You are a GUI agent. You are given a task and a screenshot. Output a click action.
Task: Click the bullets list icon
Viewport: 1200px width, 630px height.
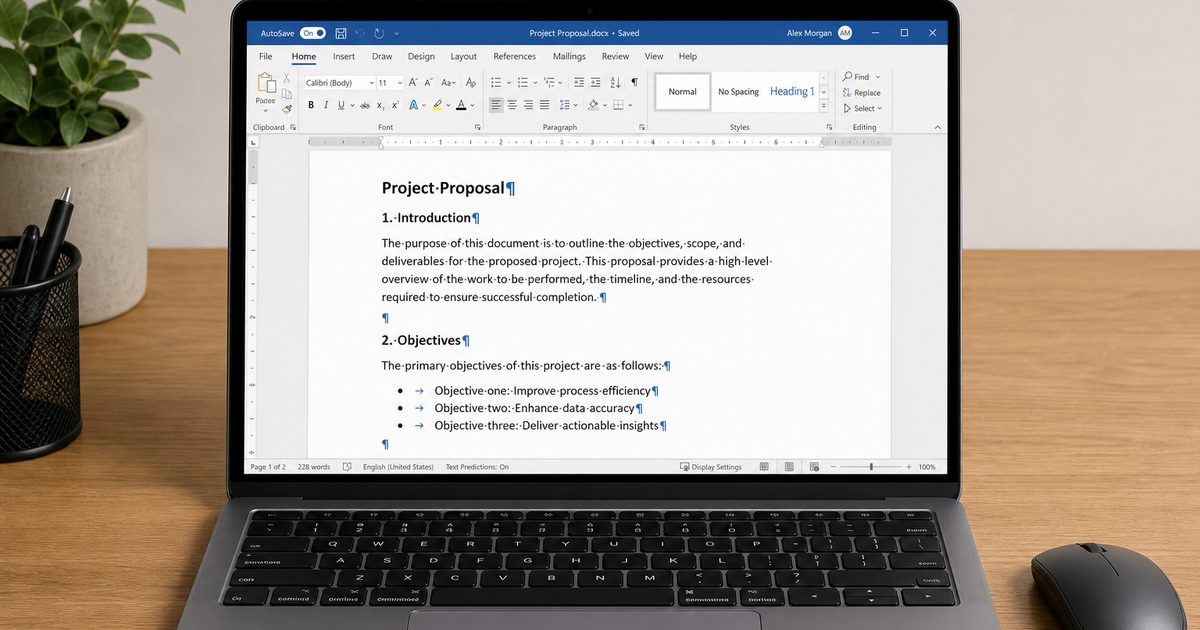pyautogui.click(x=495, y=82)
